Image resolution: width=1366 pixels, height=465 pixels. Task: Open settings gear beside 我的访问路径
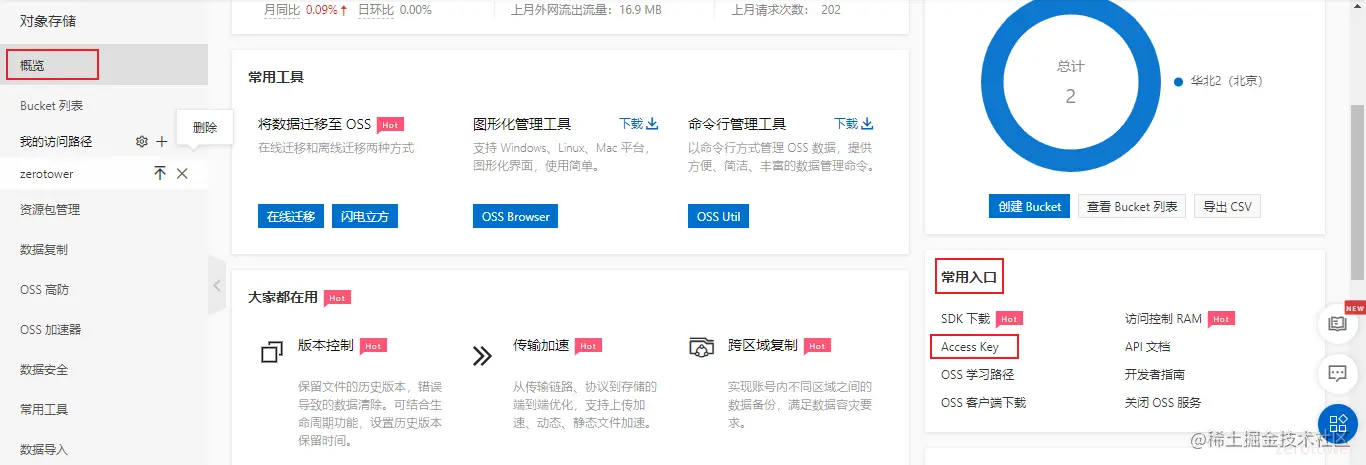tap(142, 142)
